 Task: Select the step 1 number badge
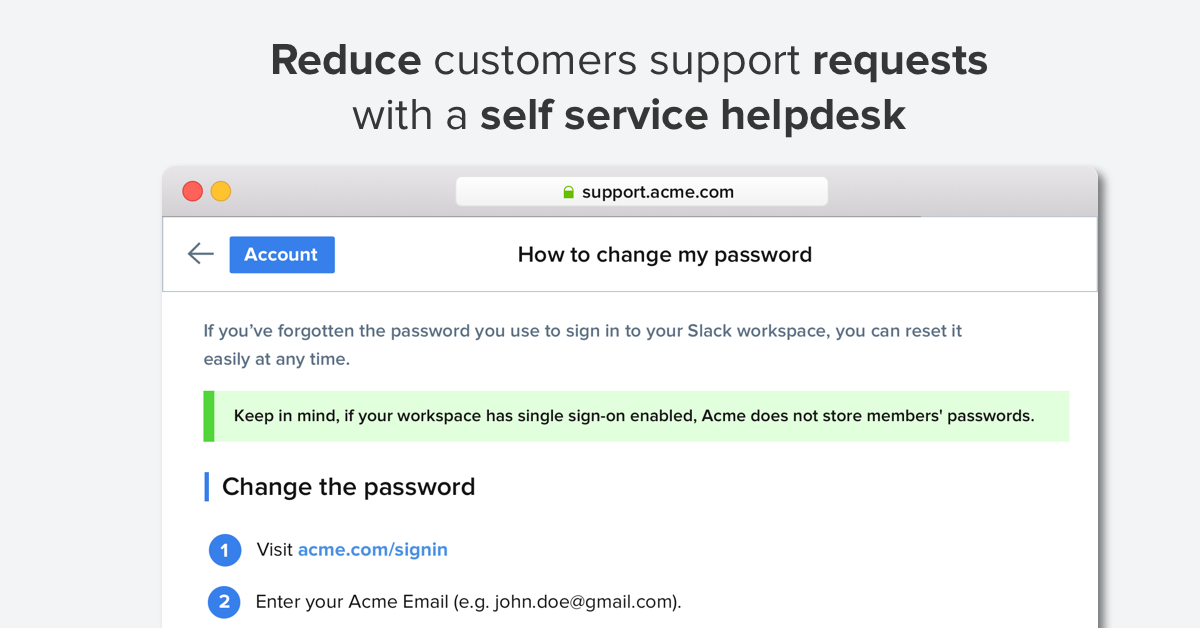pos(225,550)
